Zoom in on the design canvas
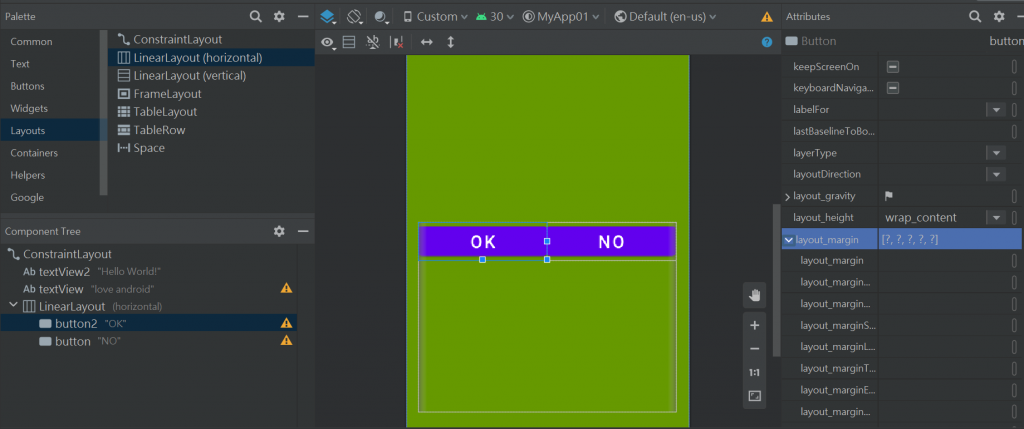 (x=755, y=325)
